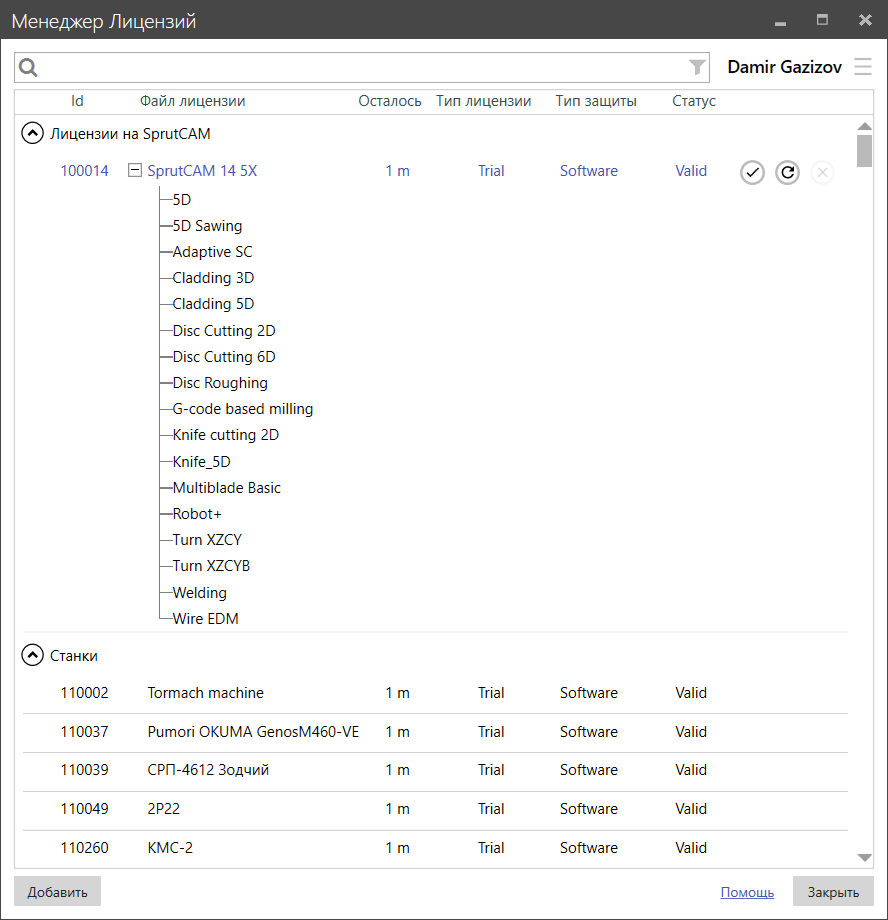Select the Tormach machine row

(205, 693)
